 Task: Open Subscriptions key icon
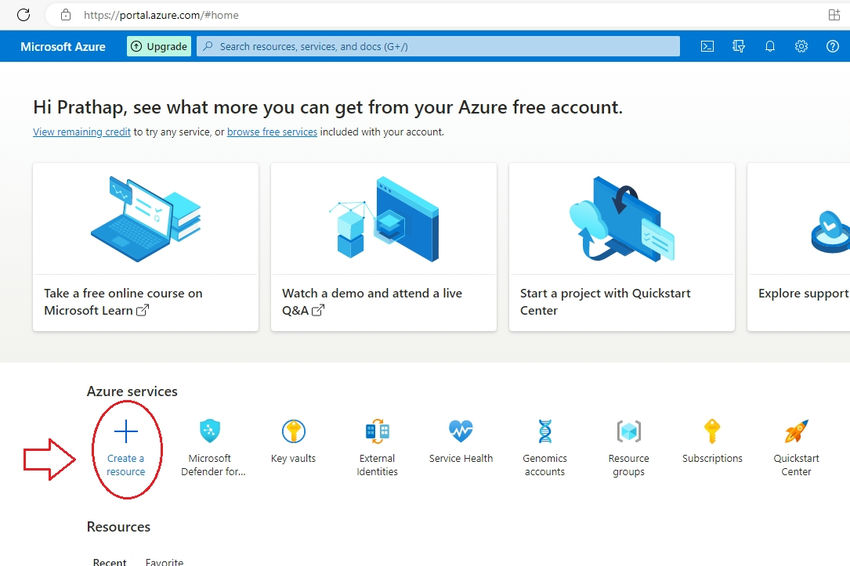[x=712, y=432]
